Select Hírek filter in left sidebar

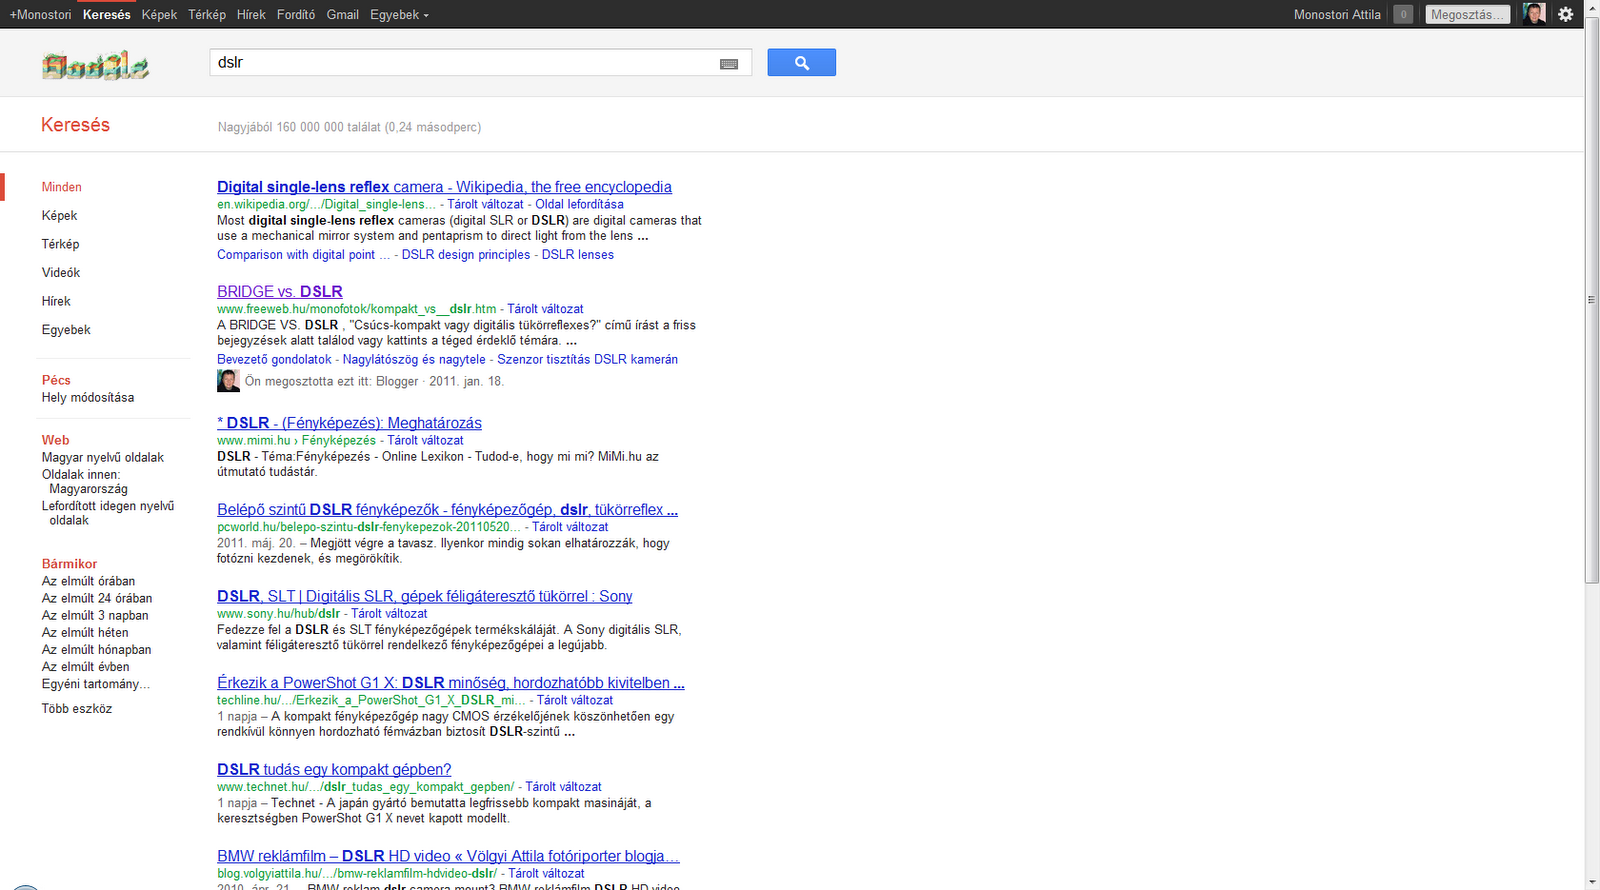(56, 301)
